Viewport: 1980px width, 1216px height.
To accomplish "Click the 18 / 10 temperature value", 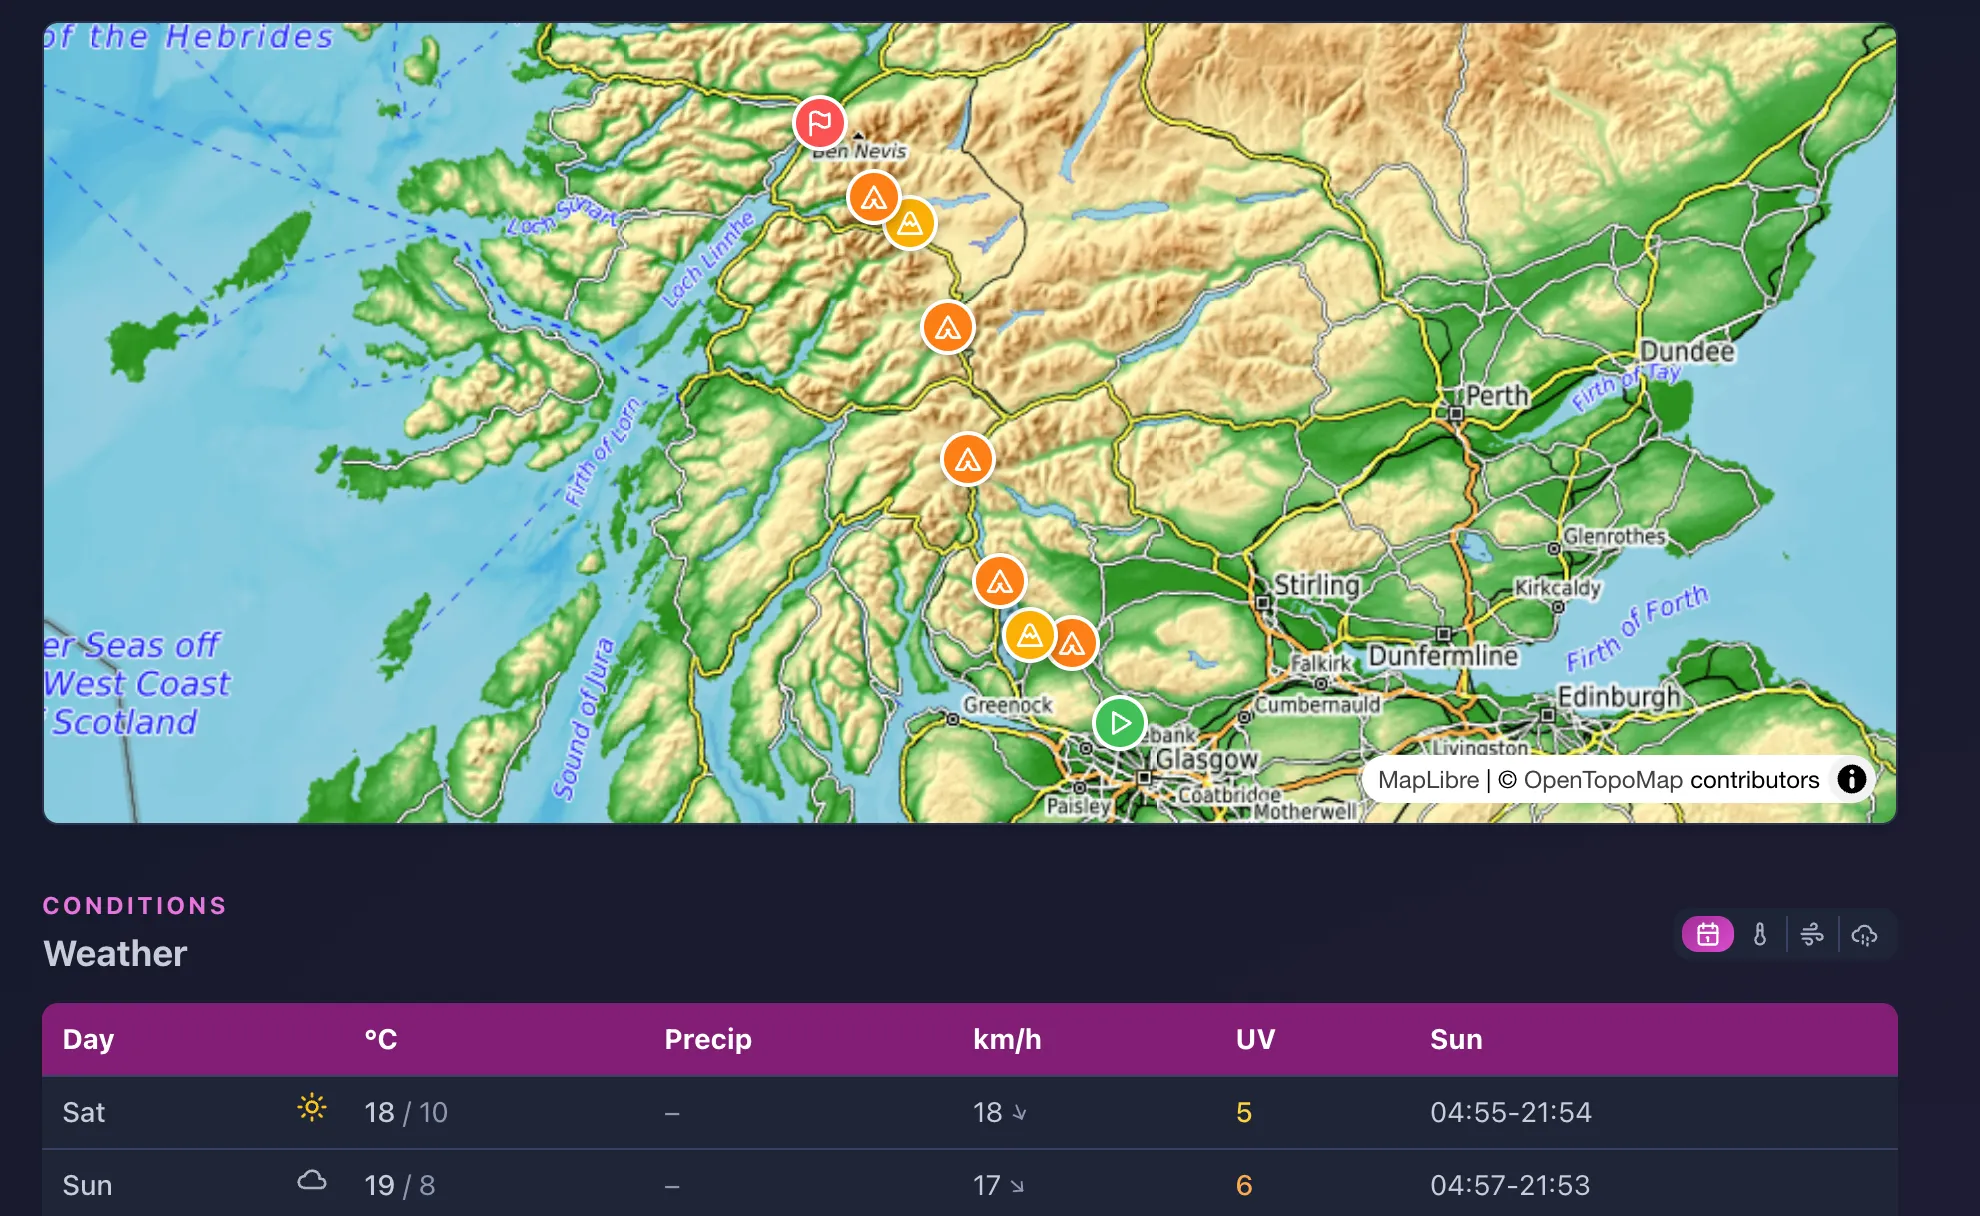I will (x=406, y=1112).
